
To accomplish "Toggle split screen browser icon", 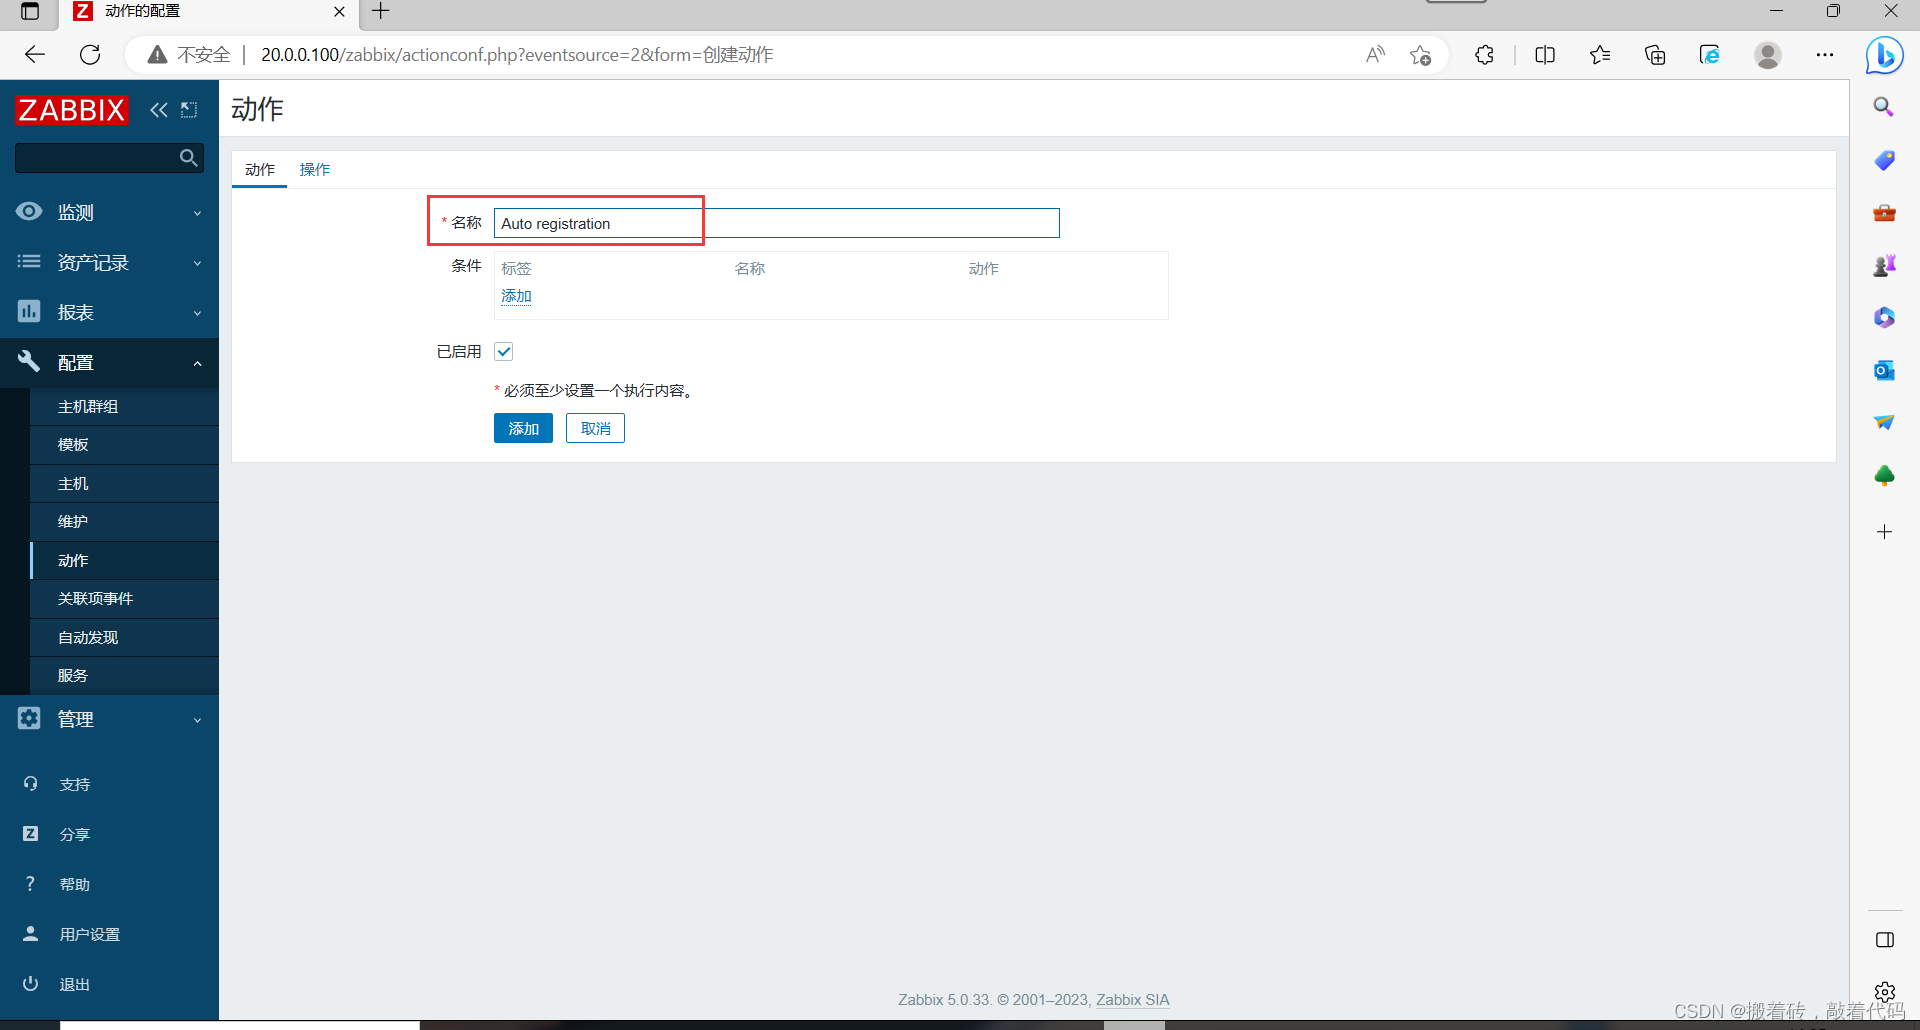I will [1545, 55].
